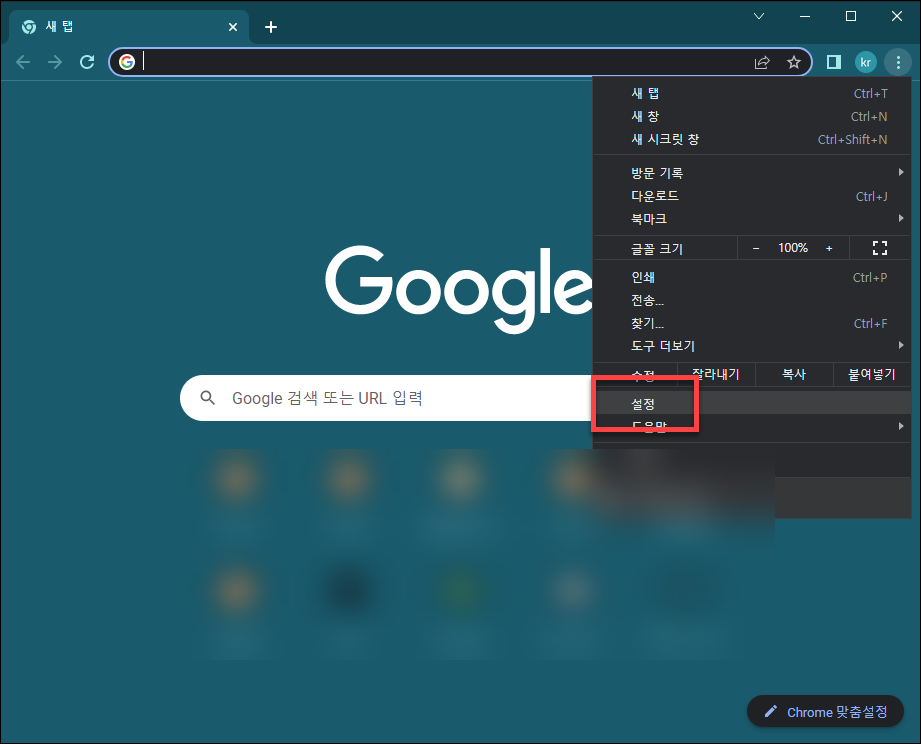The width and height of the screenshot is (921, 744).
Task: Bookmark this tab with the star icon
Action: coord(794,62)
